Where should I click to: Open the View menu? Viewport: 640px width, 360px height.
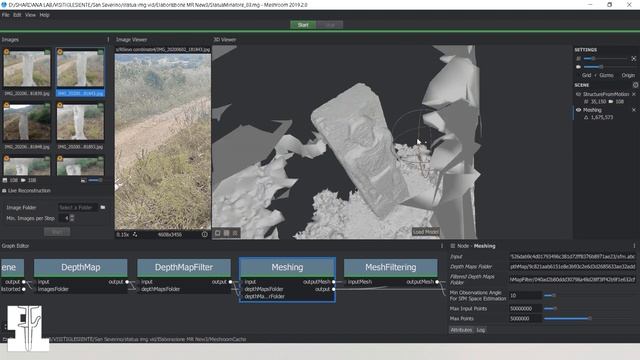pos(30,15)
